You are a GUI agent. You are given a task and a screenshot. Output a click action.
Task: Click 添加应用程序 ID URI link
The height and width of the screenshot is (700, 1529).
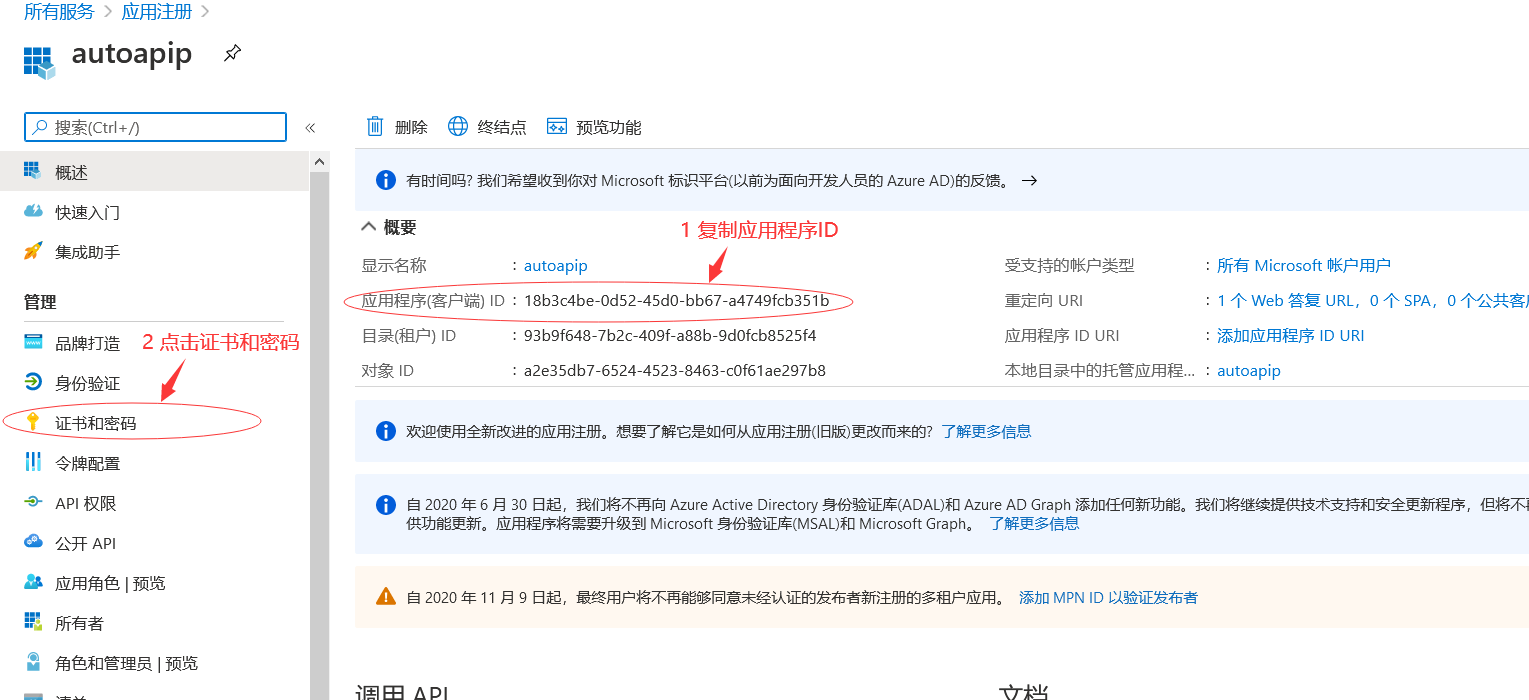(x=1290, y=335)
